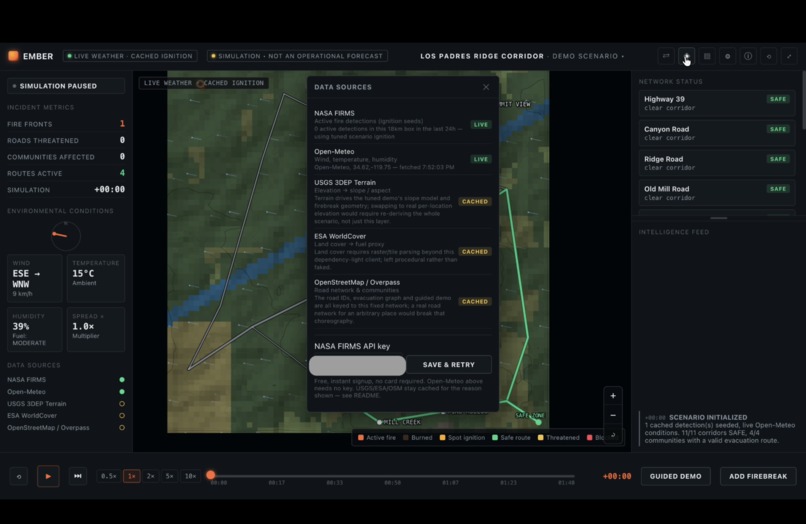Click Open-Meteo in sidebar data sources
Image resolution: width=806 pixels, height=524 pixels.
66,392
